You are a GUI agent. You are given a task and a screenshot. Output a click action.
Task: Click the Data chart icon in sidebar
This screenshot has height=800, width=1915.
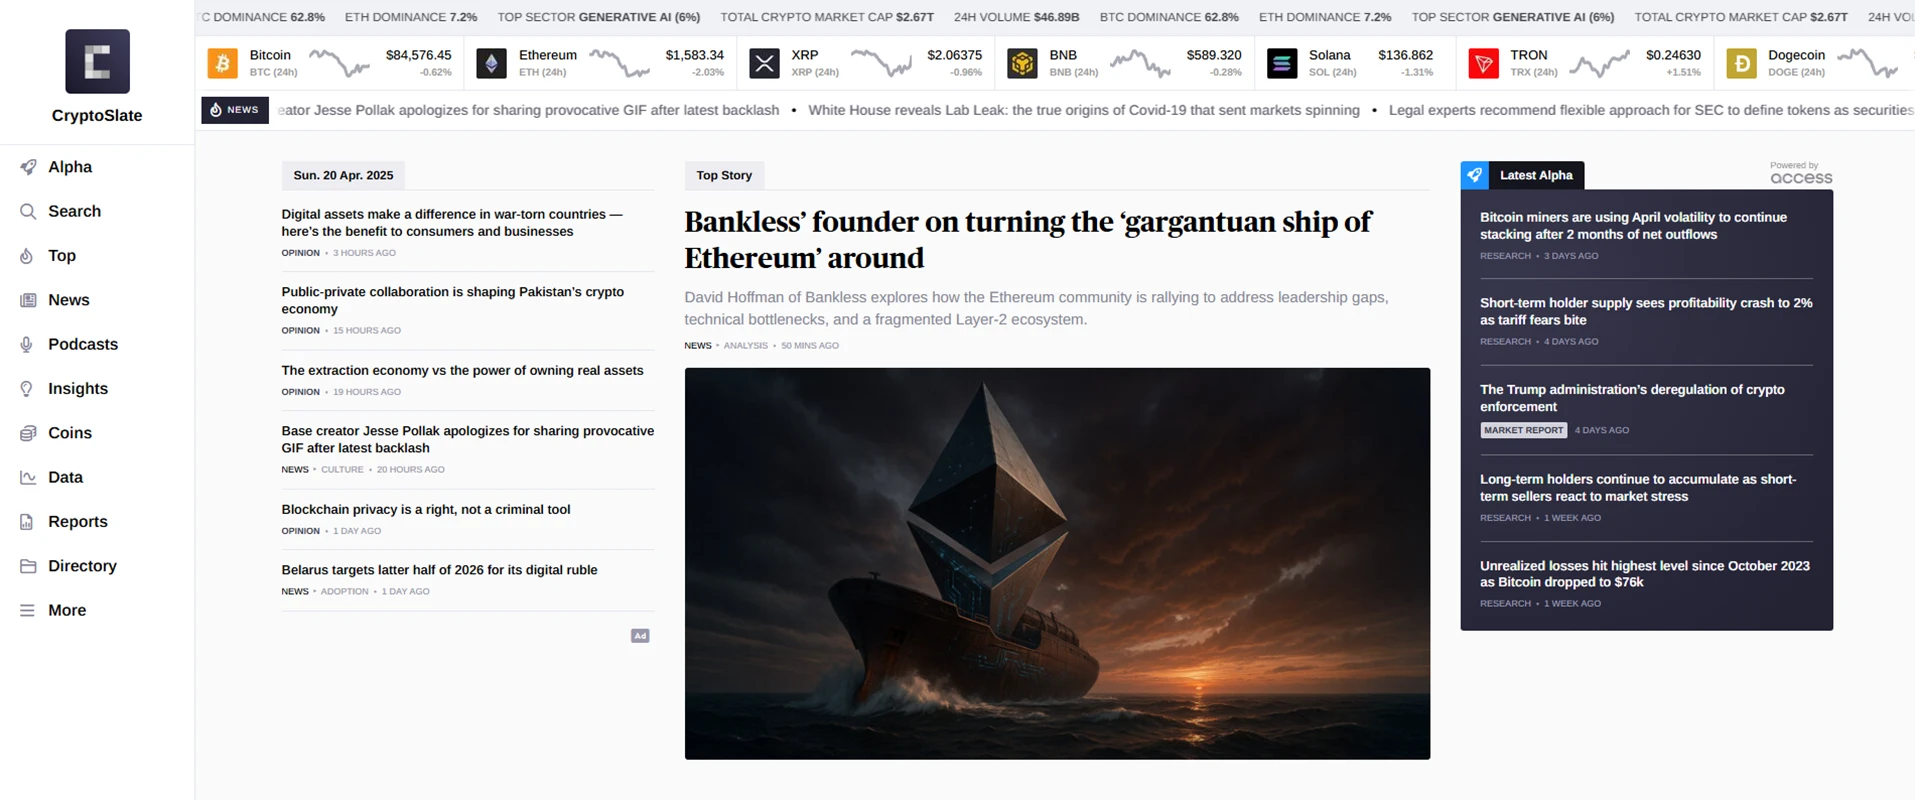[x=28, y=477]
